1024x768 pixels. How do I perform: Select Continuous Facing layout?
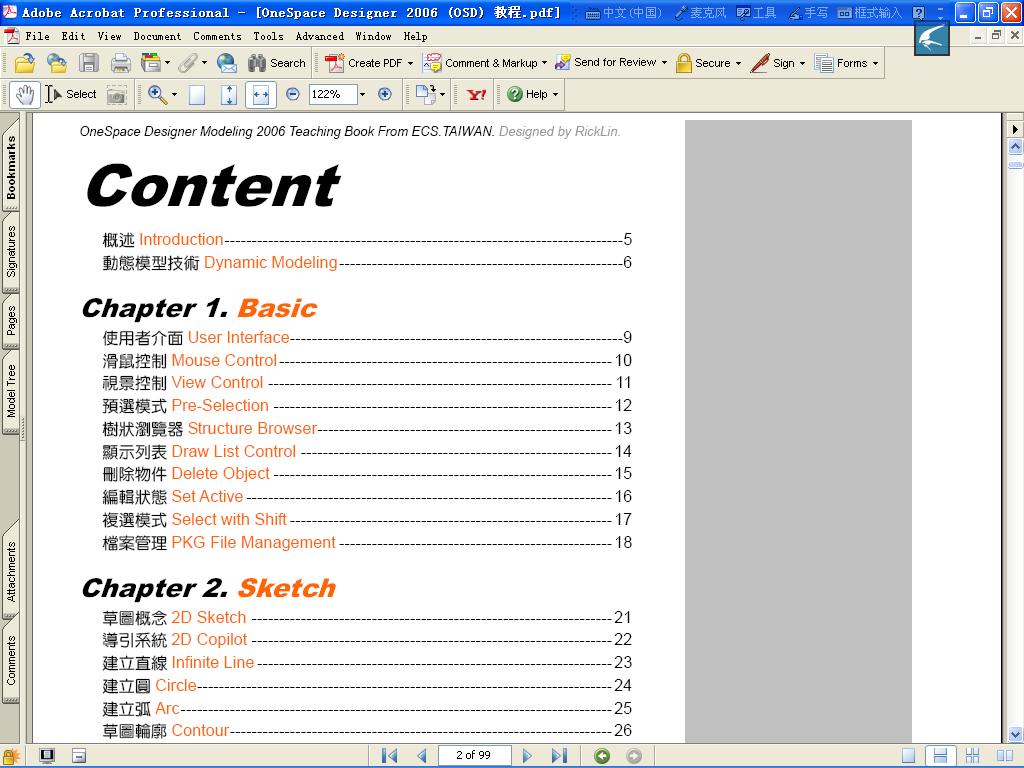point(972,756)
